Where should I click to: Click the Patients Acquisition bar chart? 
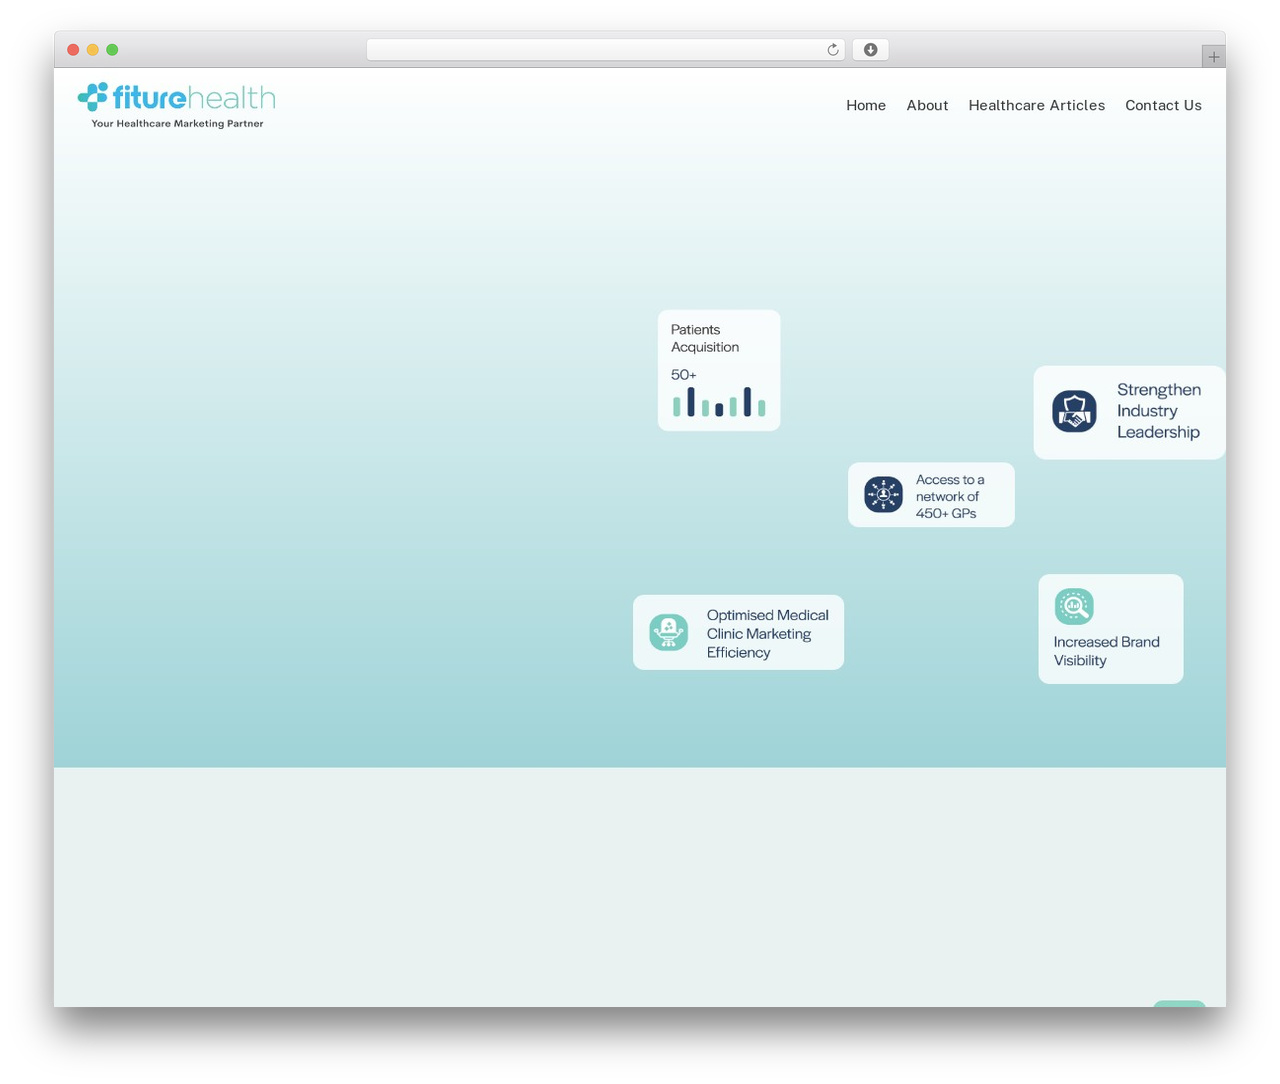coord(719,402)
